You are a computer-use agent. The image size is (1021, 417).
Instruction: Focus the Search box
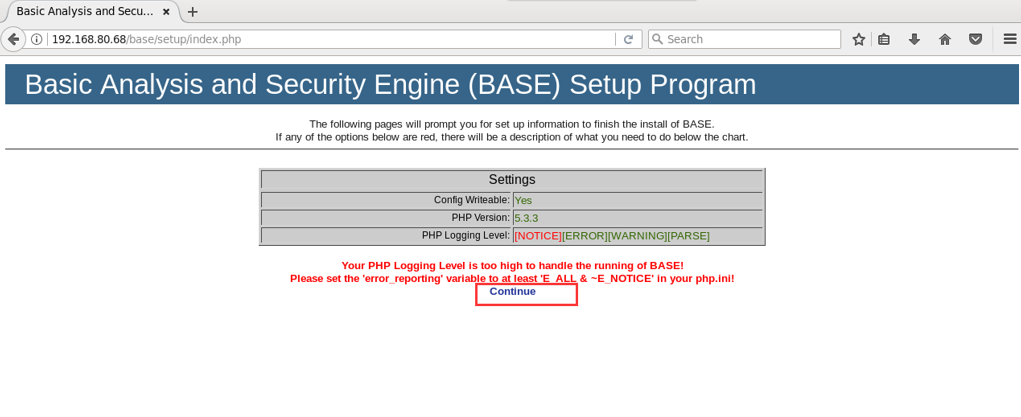click(744, 39)
